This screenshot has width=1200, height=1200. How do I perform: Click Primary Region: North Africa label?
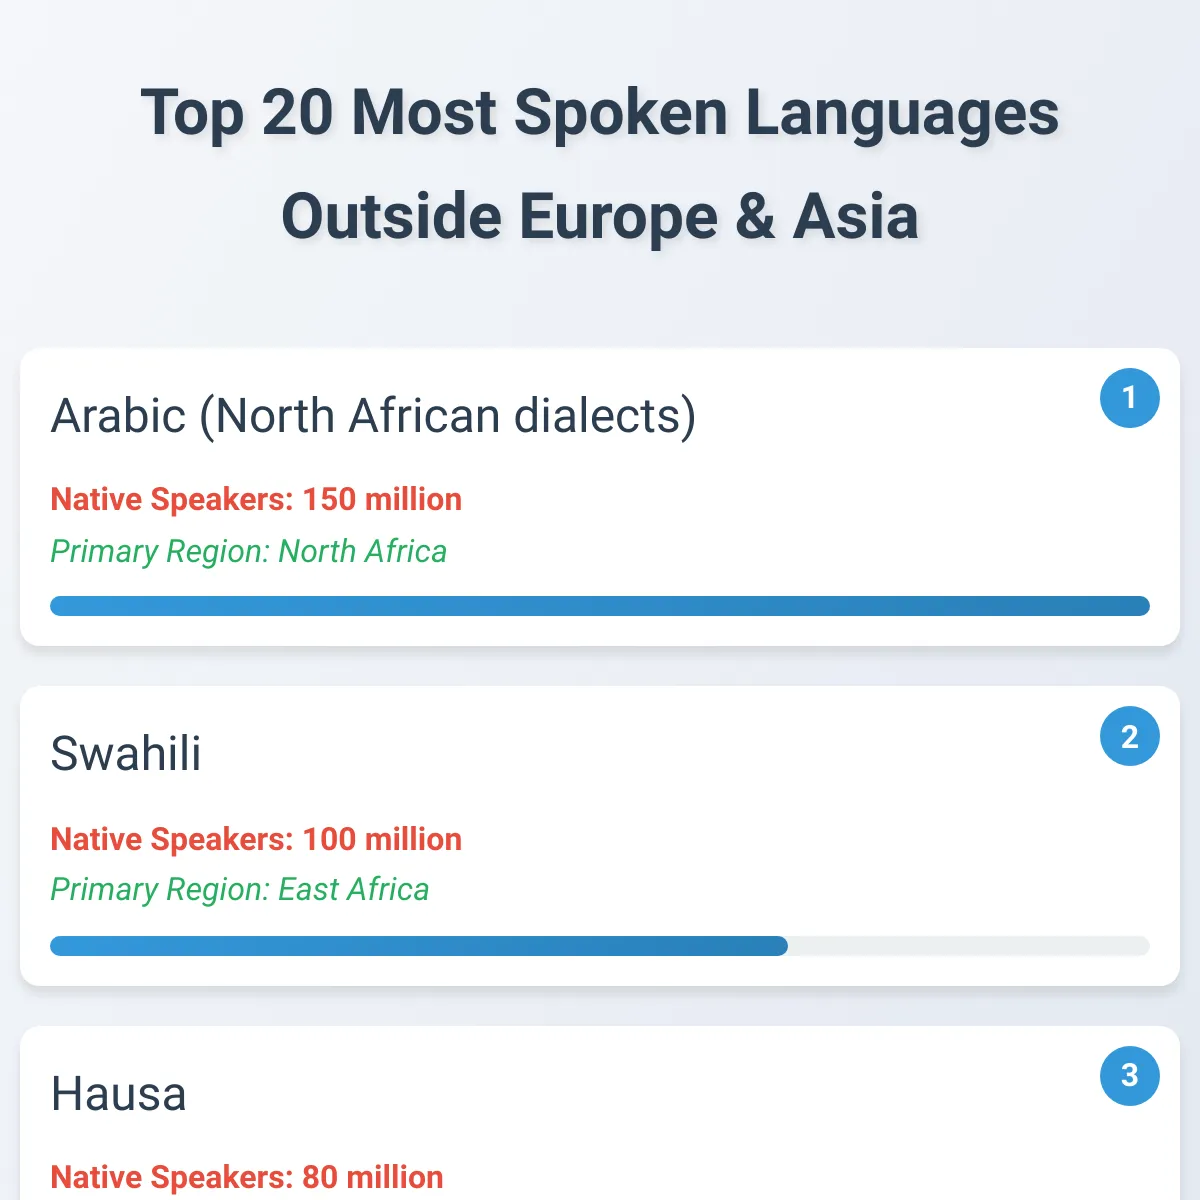pyautogui.click(x=248, y=551)
